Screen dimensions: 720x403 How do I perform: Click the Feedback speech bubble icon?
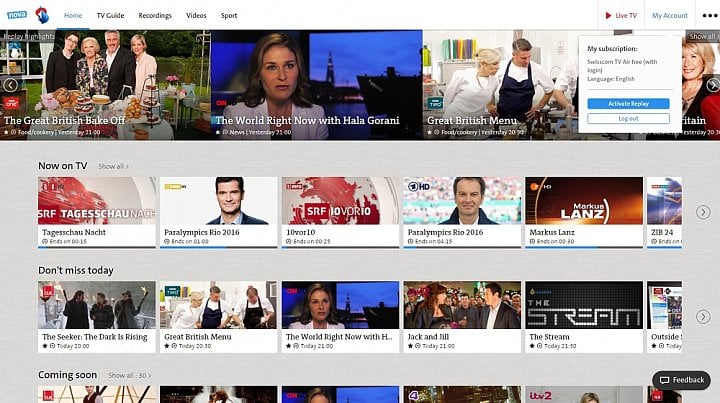pyautogui.click(x=664, y=380)
